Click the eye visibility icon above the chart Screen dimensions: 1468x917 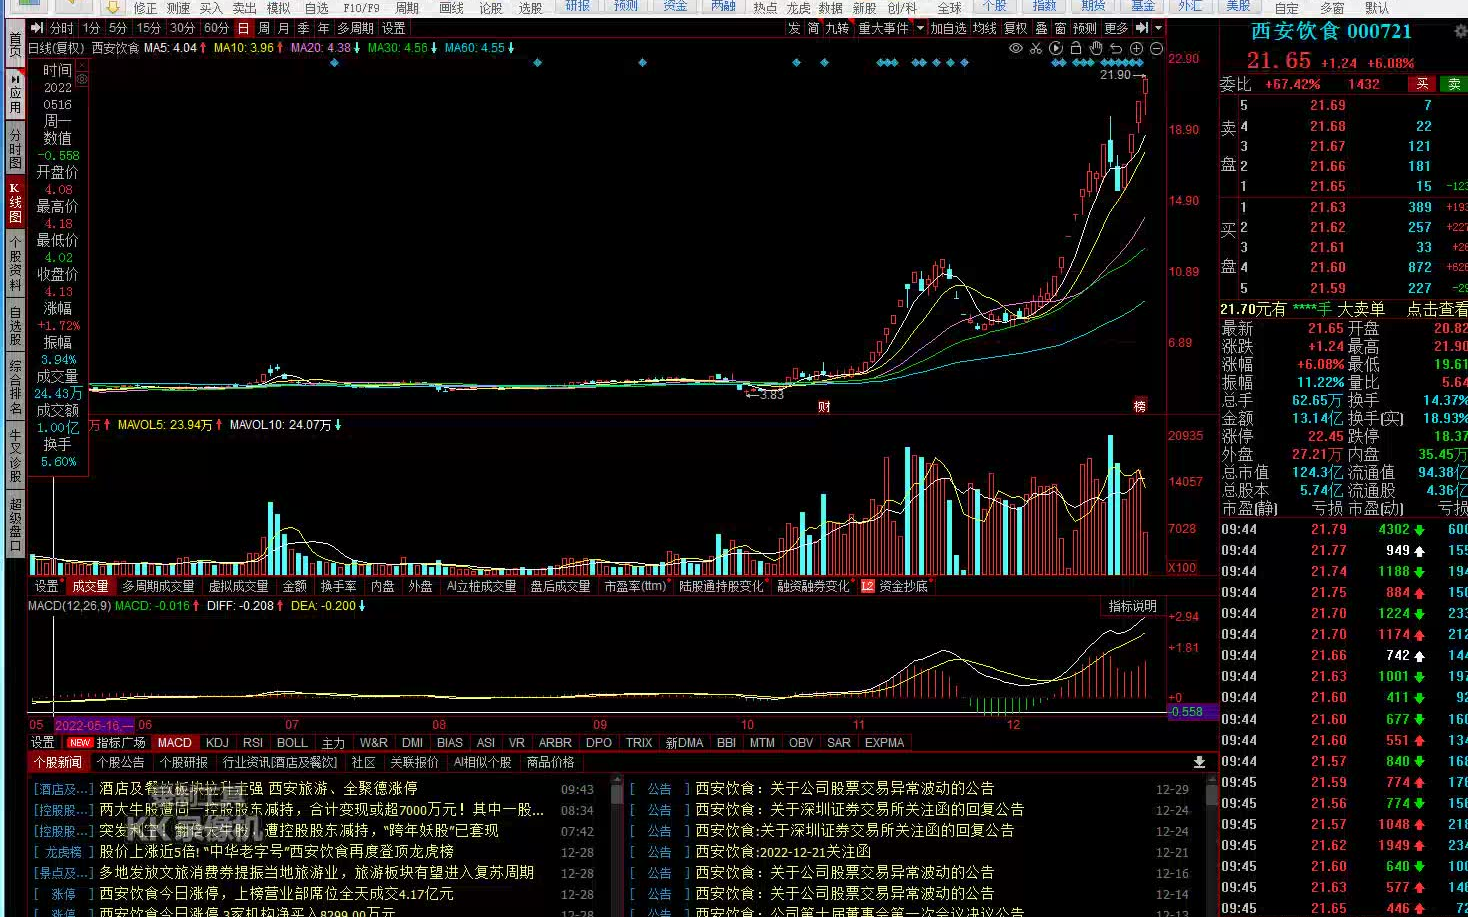[1016, 48]
